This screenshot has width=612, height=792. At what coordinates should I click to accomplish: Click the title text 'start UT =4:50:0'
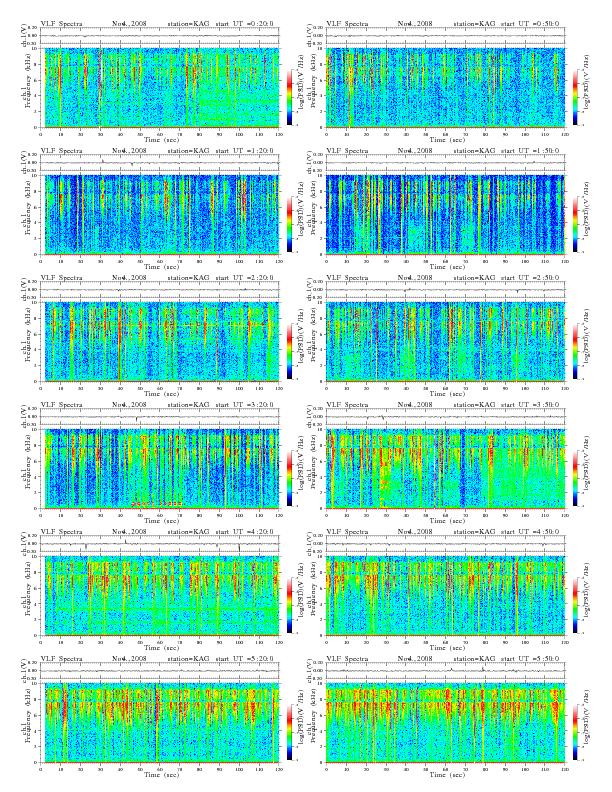coord(530,531)
